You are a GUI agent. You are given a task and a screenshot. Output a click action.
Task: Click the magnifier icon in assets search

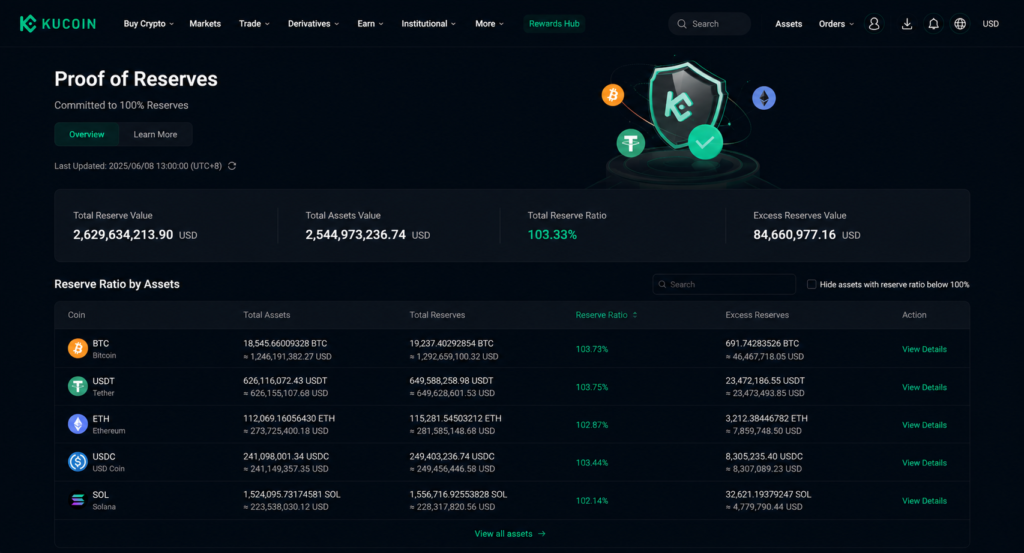pyautogui.click(x=662, y=285)
